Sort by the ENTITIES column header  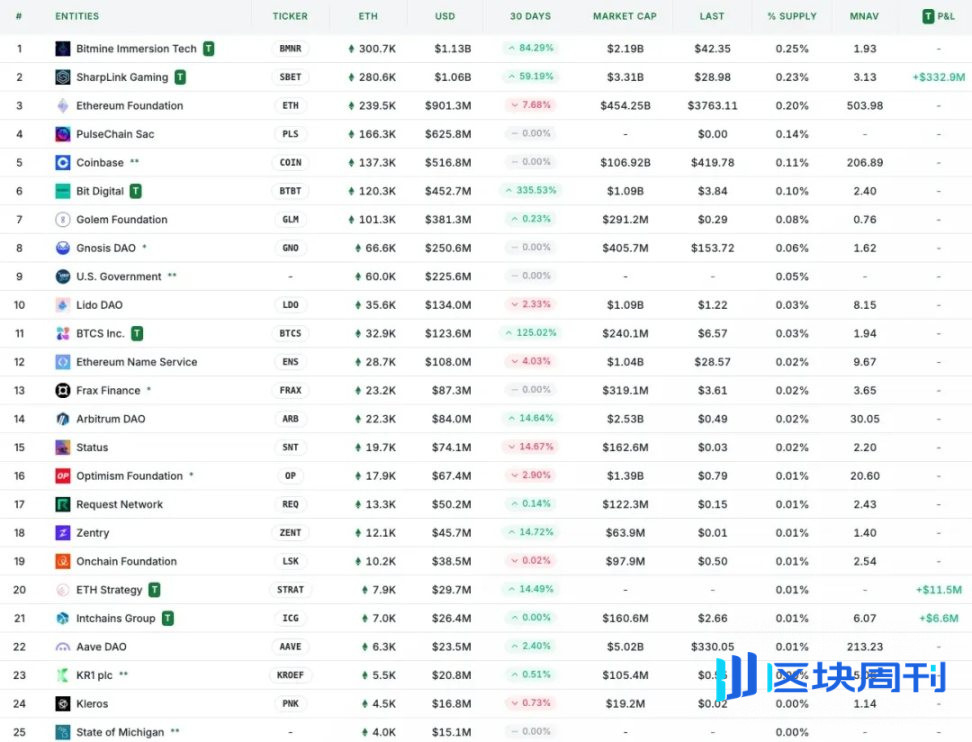77,16
